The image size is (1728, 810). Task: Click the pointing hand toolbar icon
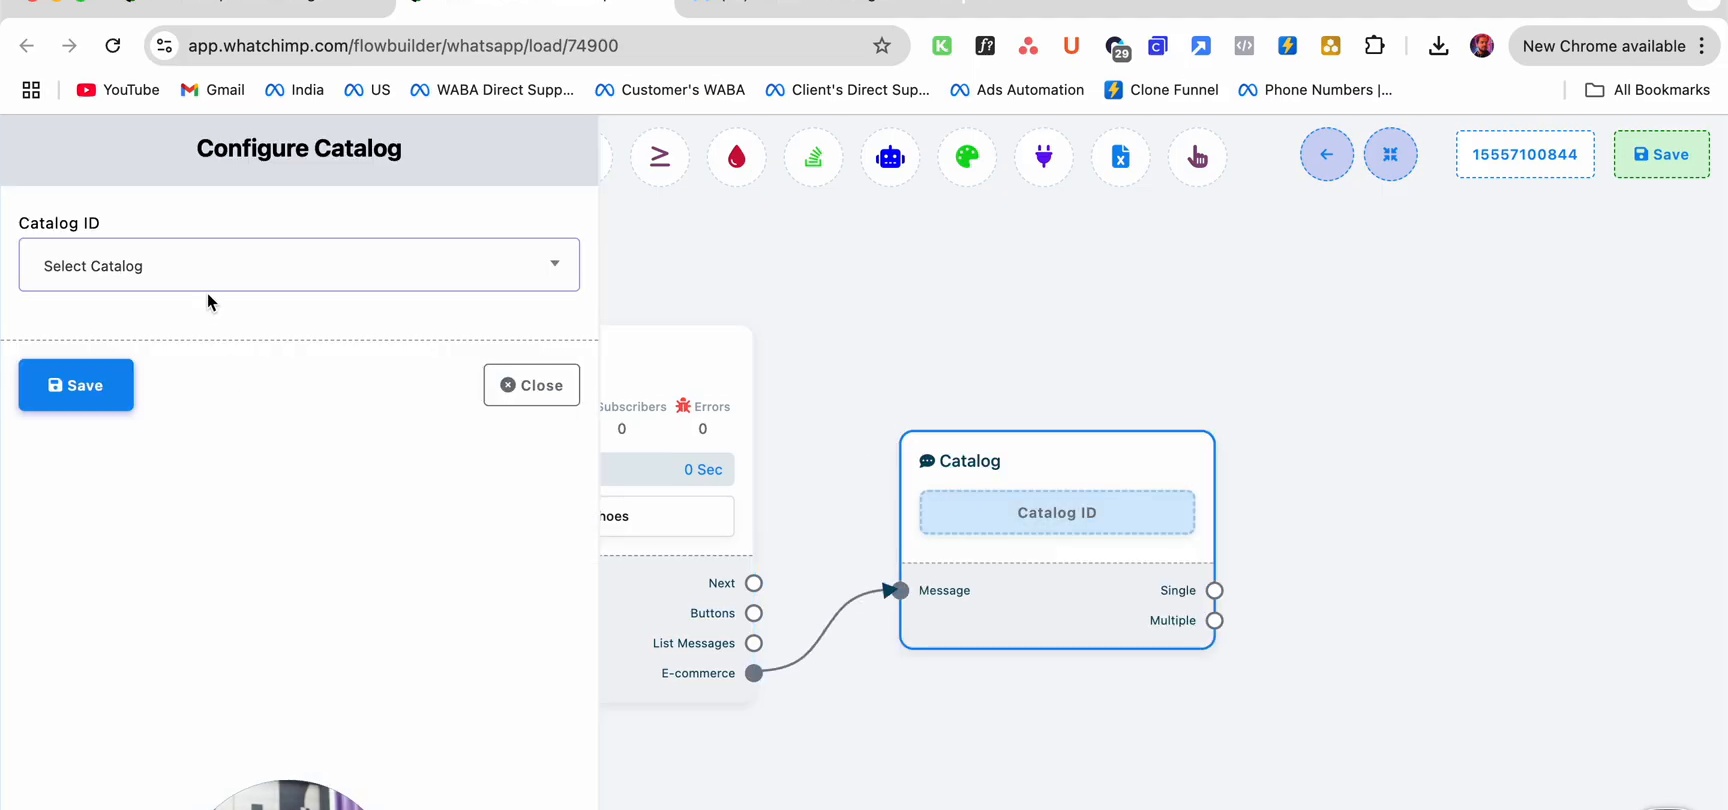click(1197, 157)
